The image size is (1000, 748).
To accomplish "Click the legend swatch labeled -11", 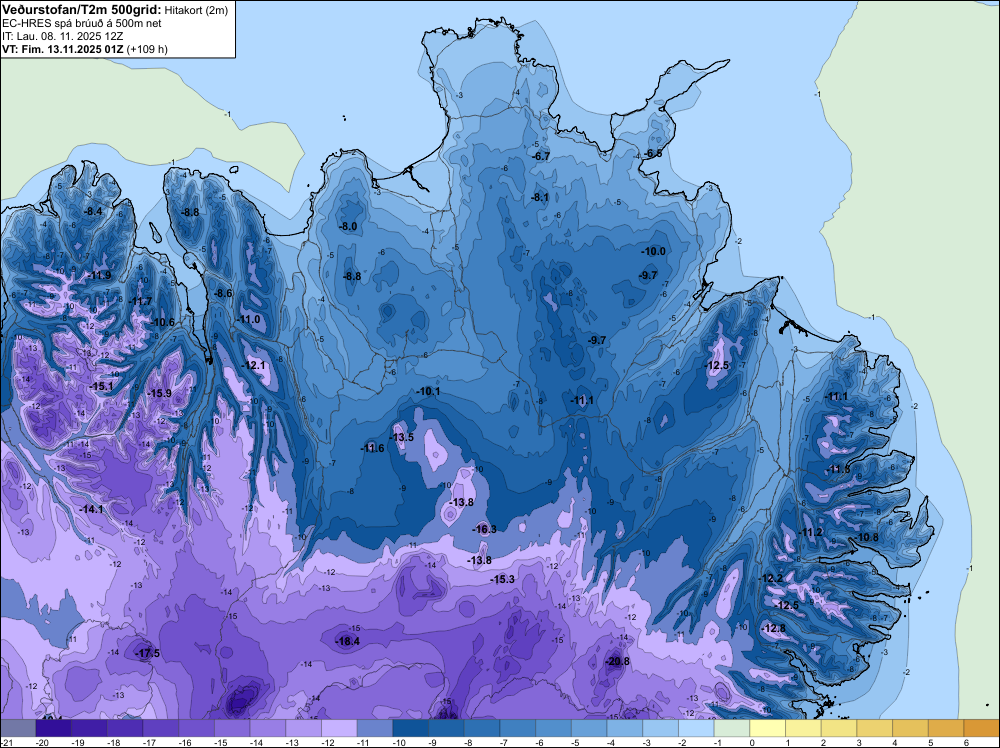I will [375, 728].
